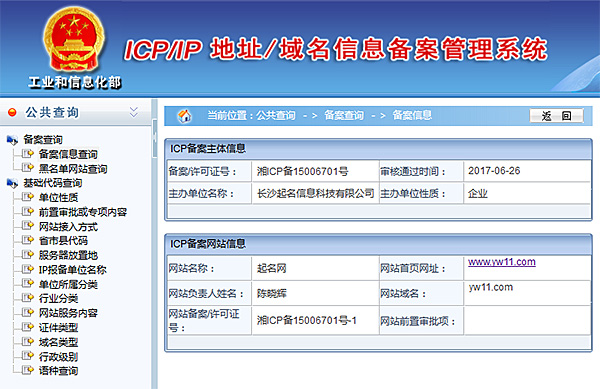This screenshot has width=600, height=389.
Task: Click the 工业和信息化部 header text
Action: [x=75, y=82]
